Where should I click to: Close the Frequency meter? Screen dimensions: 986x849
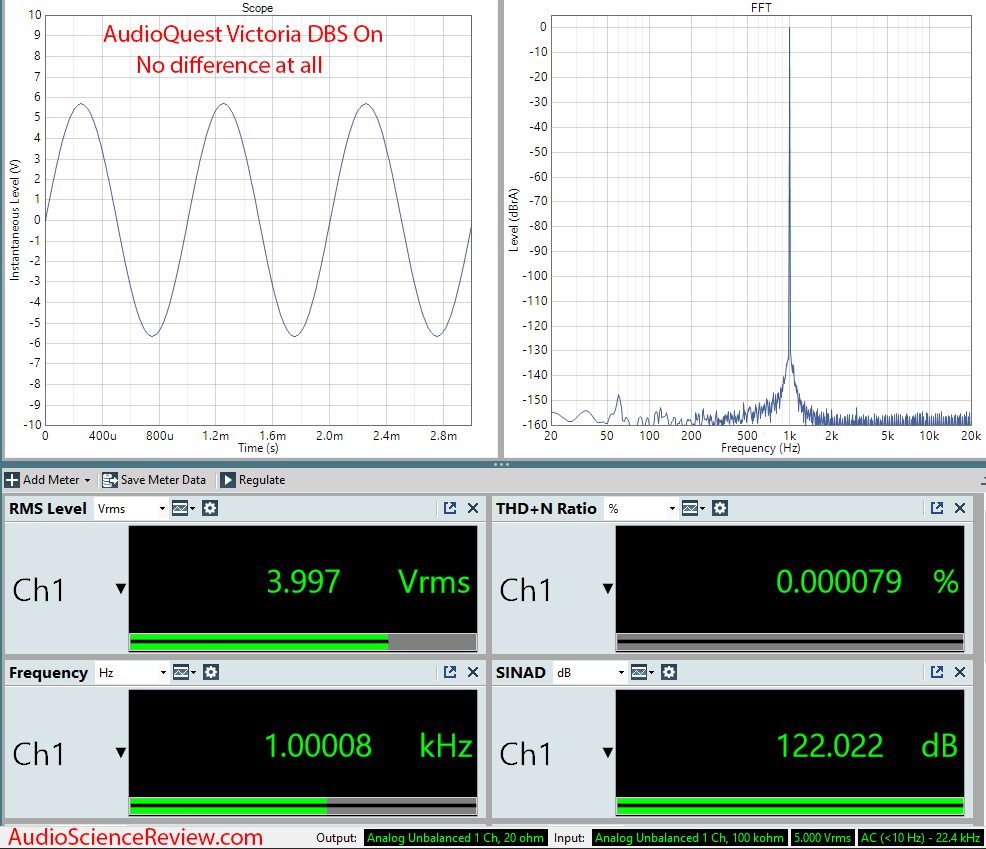(x=473, y=672)
